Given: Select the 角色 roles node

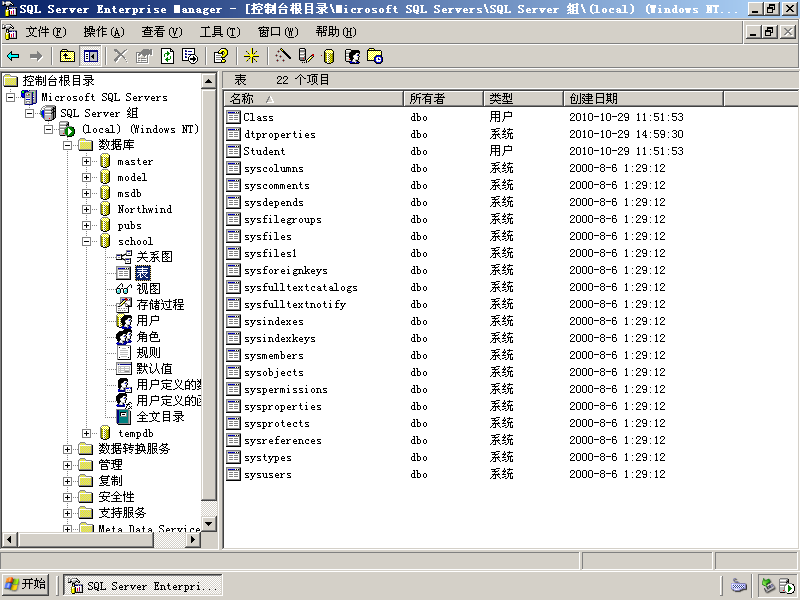Looking at the screenshot, I should [x=147, y=337].
